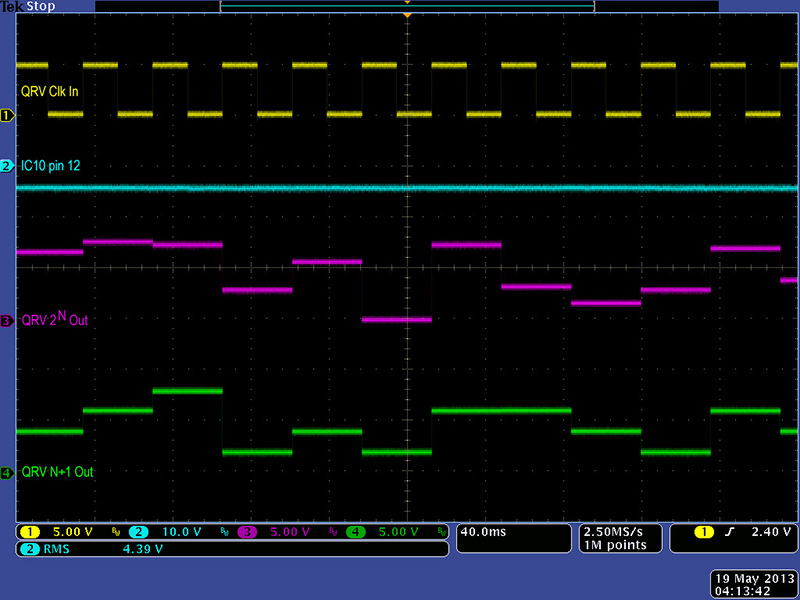800x600 pixels.
Task: Click the 19 May 2013 date display
Action: [751, 579]
